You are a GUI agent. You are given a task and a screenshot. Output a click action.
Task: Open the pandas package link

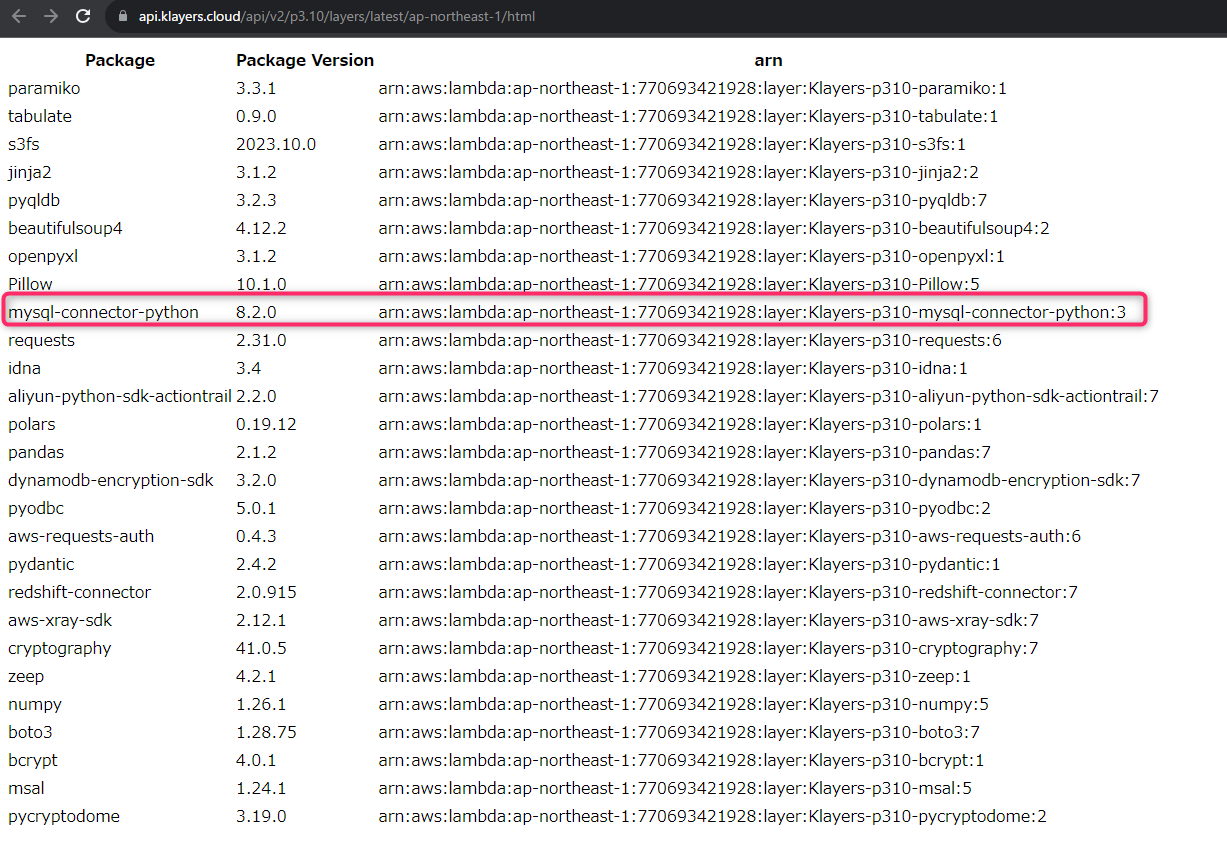click(x=36, y=452)
